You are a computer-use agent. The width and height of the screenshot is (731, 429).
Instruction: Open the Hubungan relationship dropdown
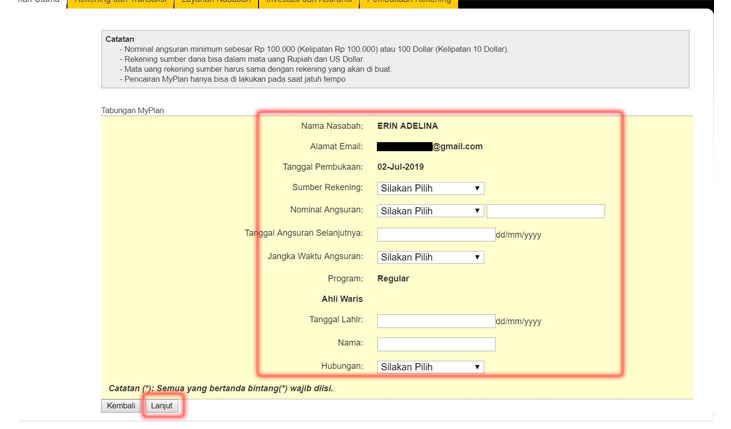[x=430, y=367]
